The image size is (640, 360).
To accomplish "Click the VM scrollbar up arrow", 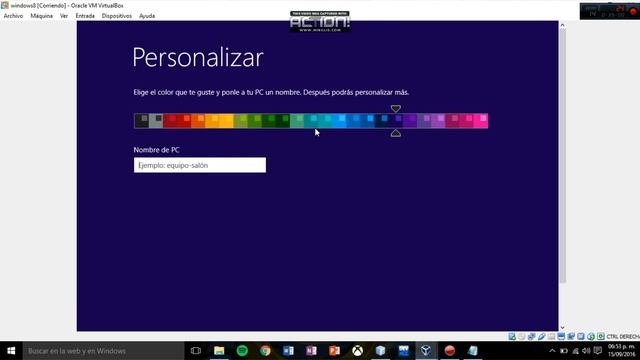I will tap(562, 25).
